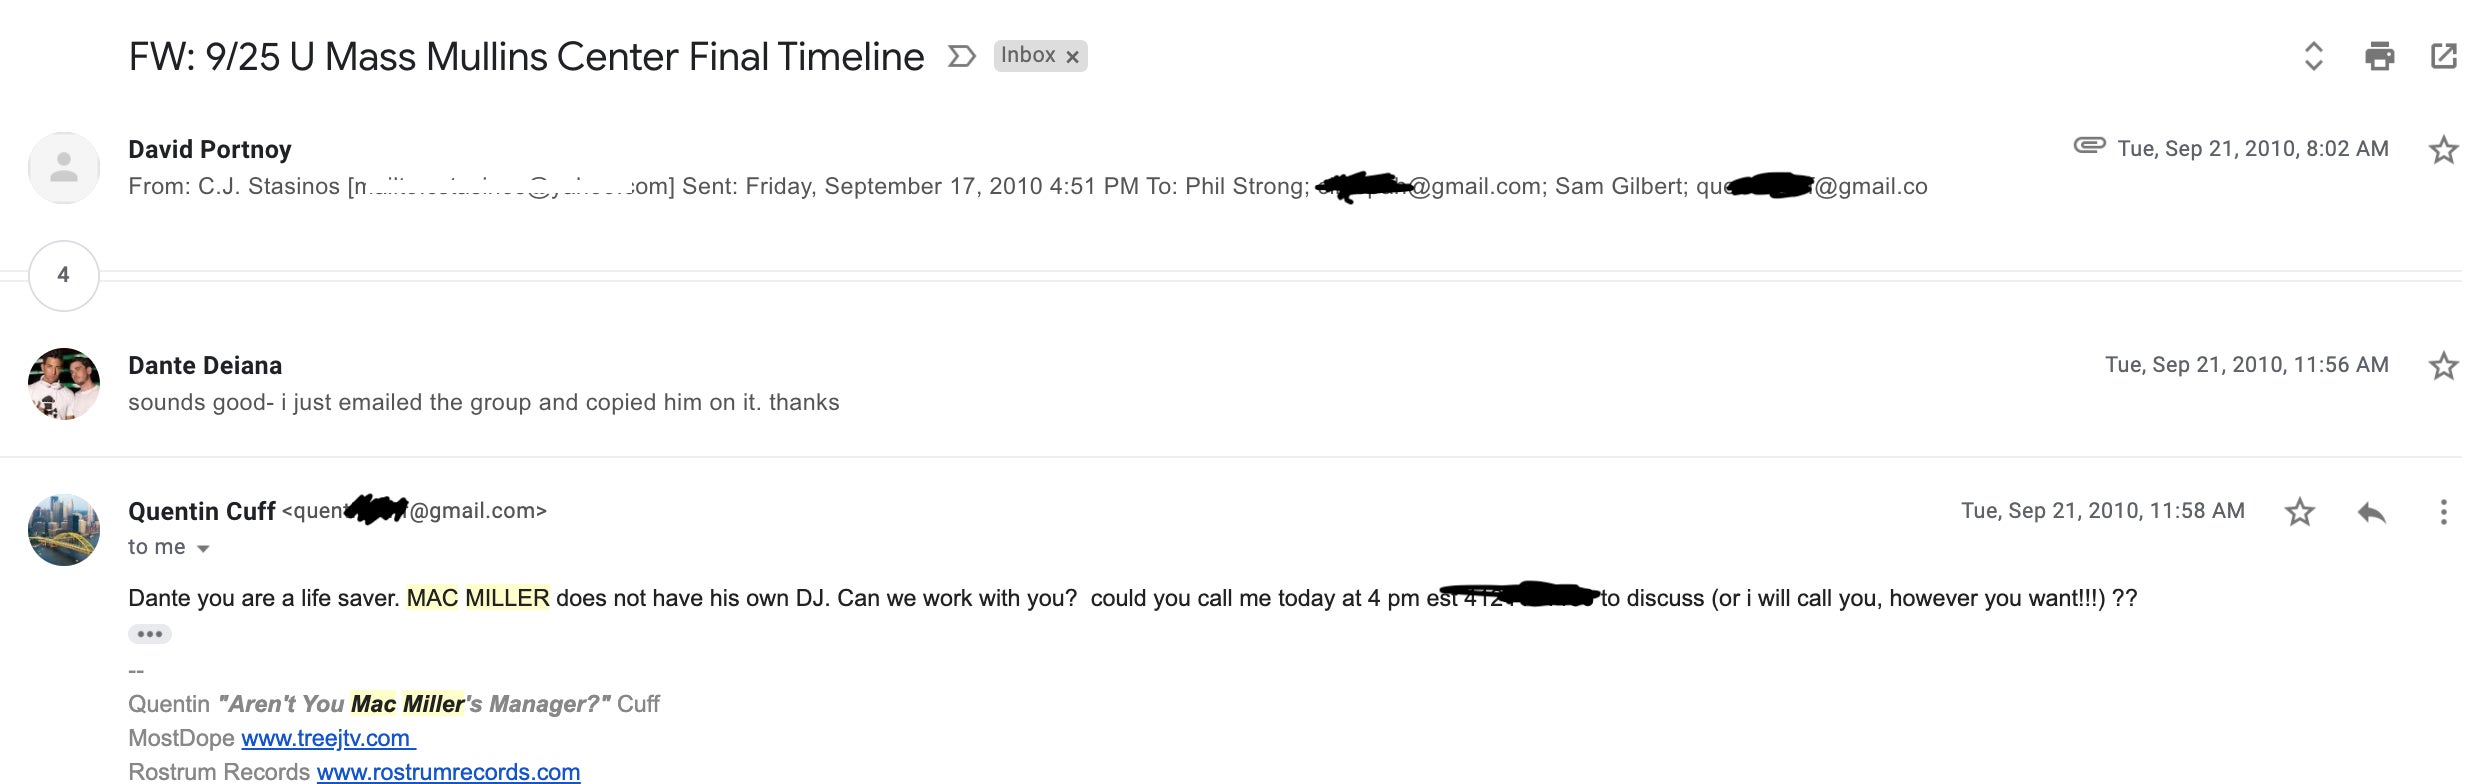Show trimmed content in Quentin's email

click(150, 634)
